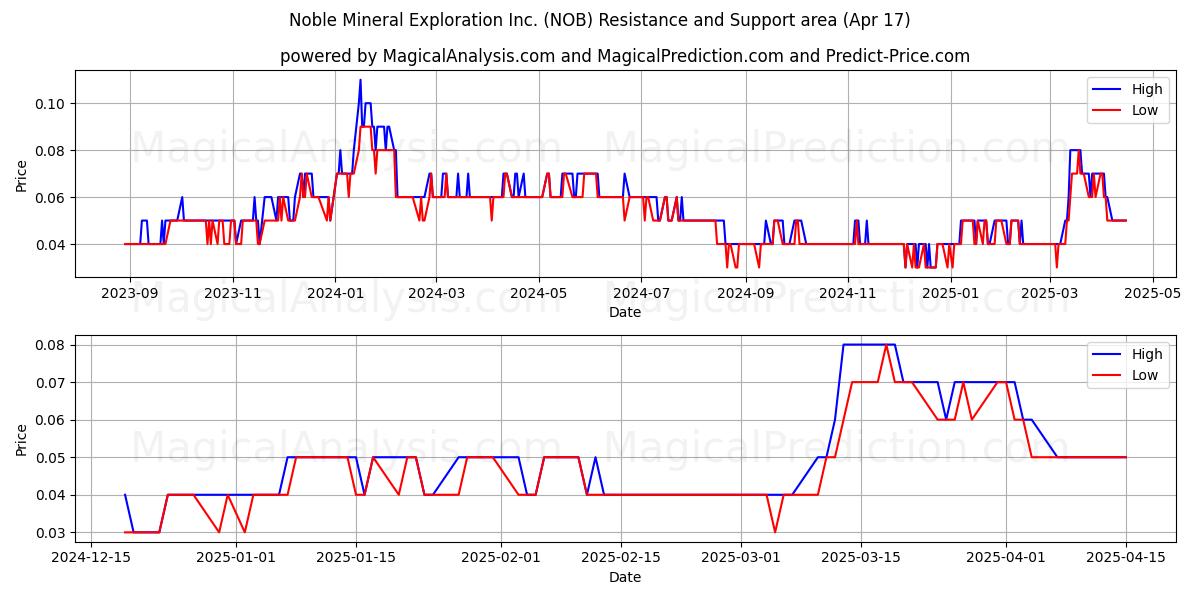Click the 2024-03 tick label
1200x600 pixels.
pos(436,294)
